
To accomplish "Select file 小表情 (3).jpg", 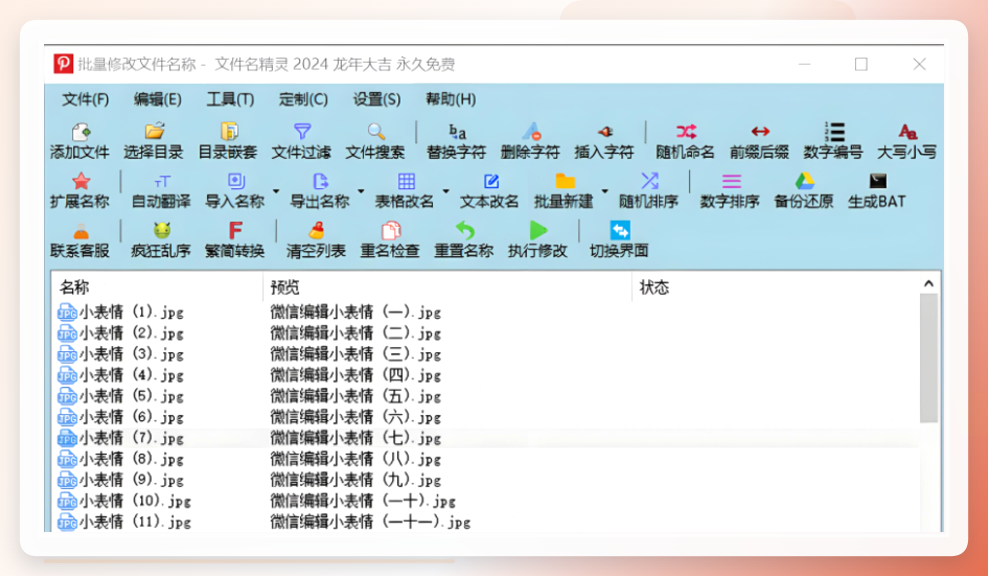I will pyautogui.click(x=120, y=354).
